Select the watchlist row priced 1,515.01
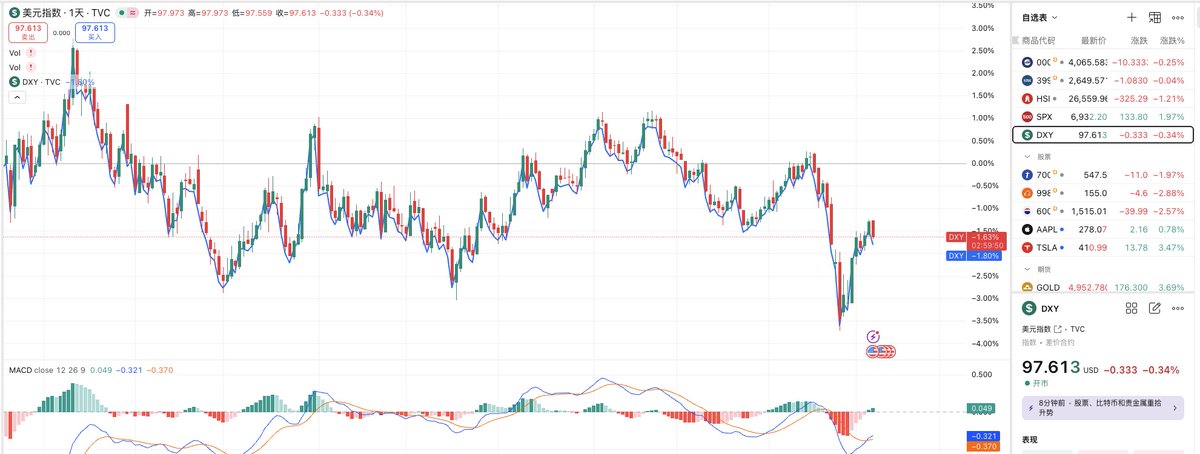Screen dimensions: 1200x454 tap(1103, 211)
